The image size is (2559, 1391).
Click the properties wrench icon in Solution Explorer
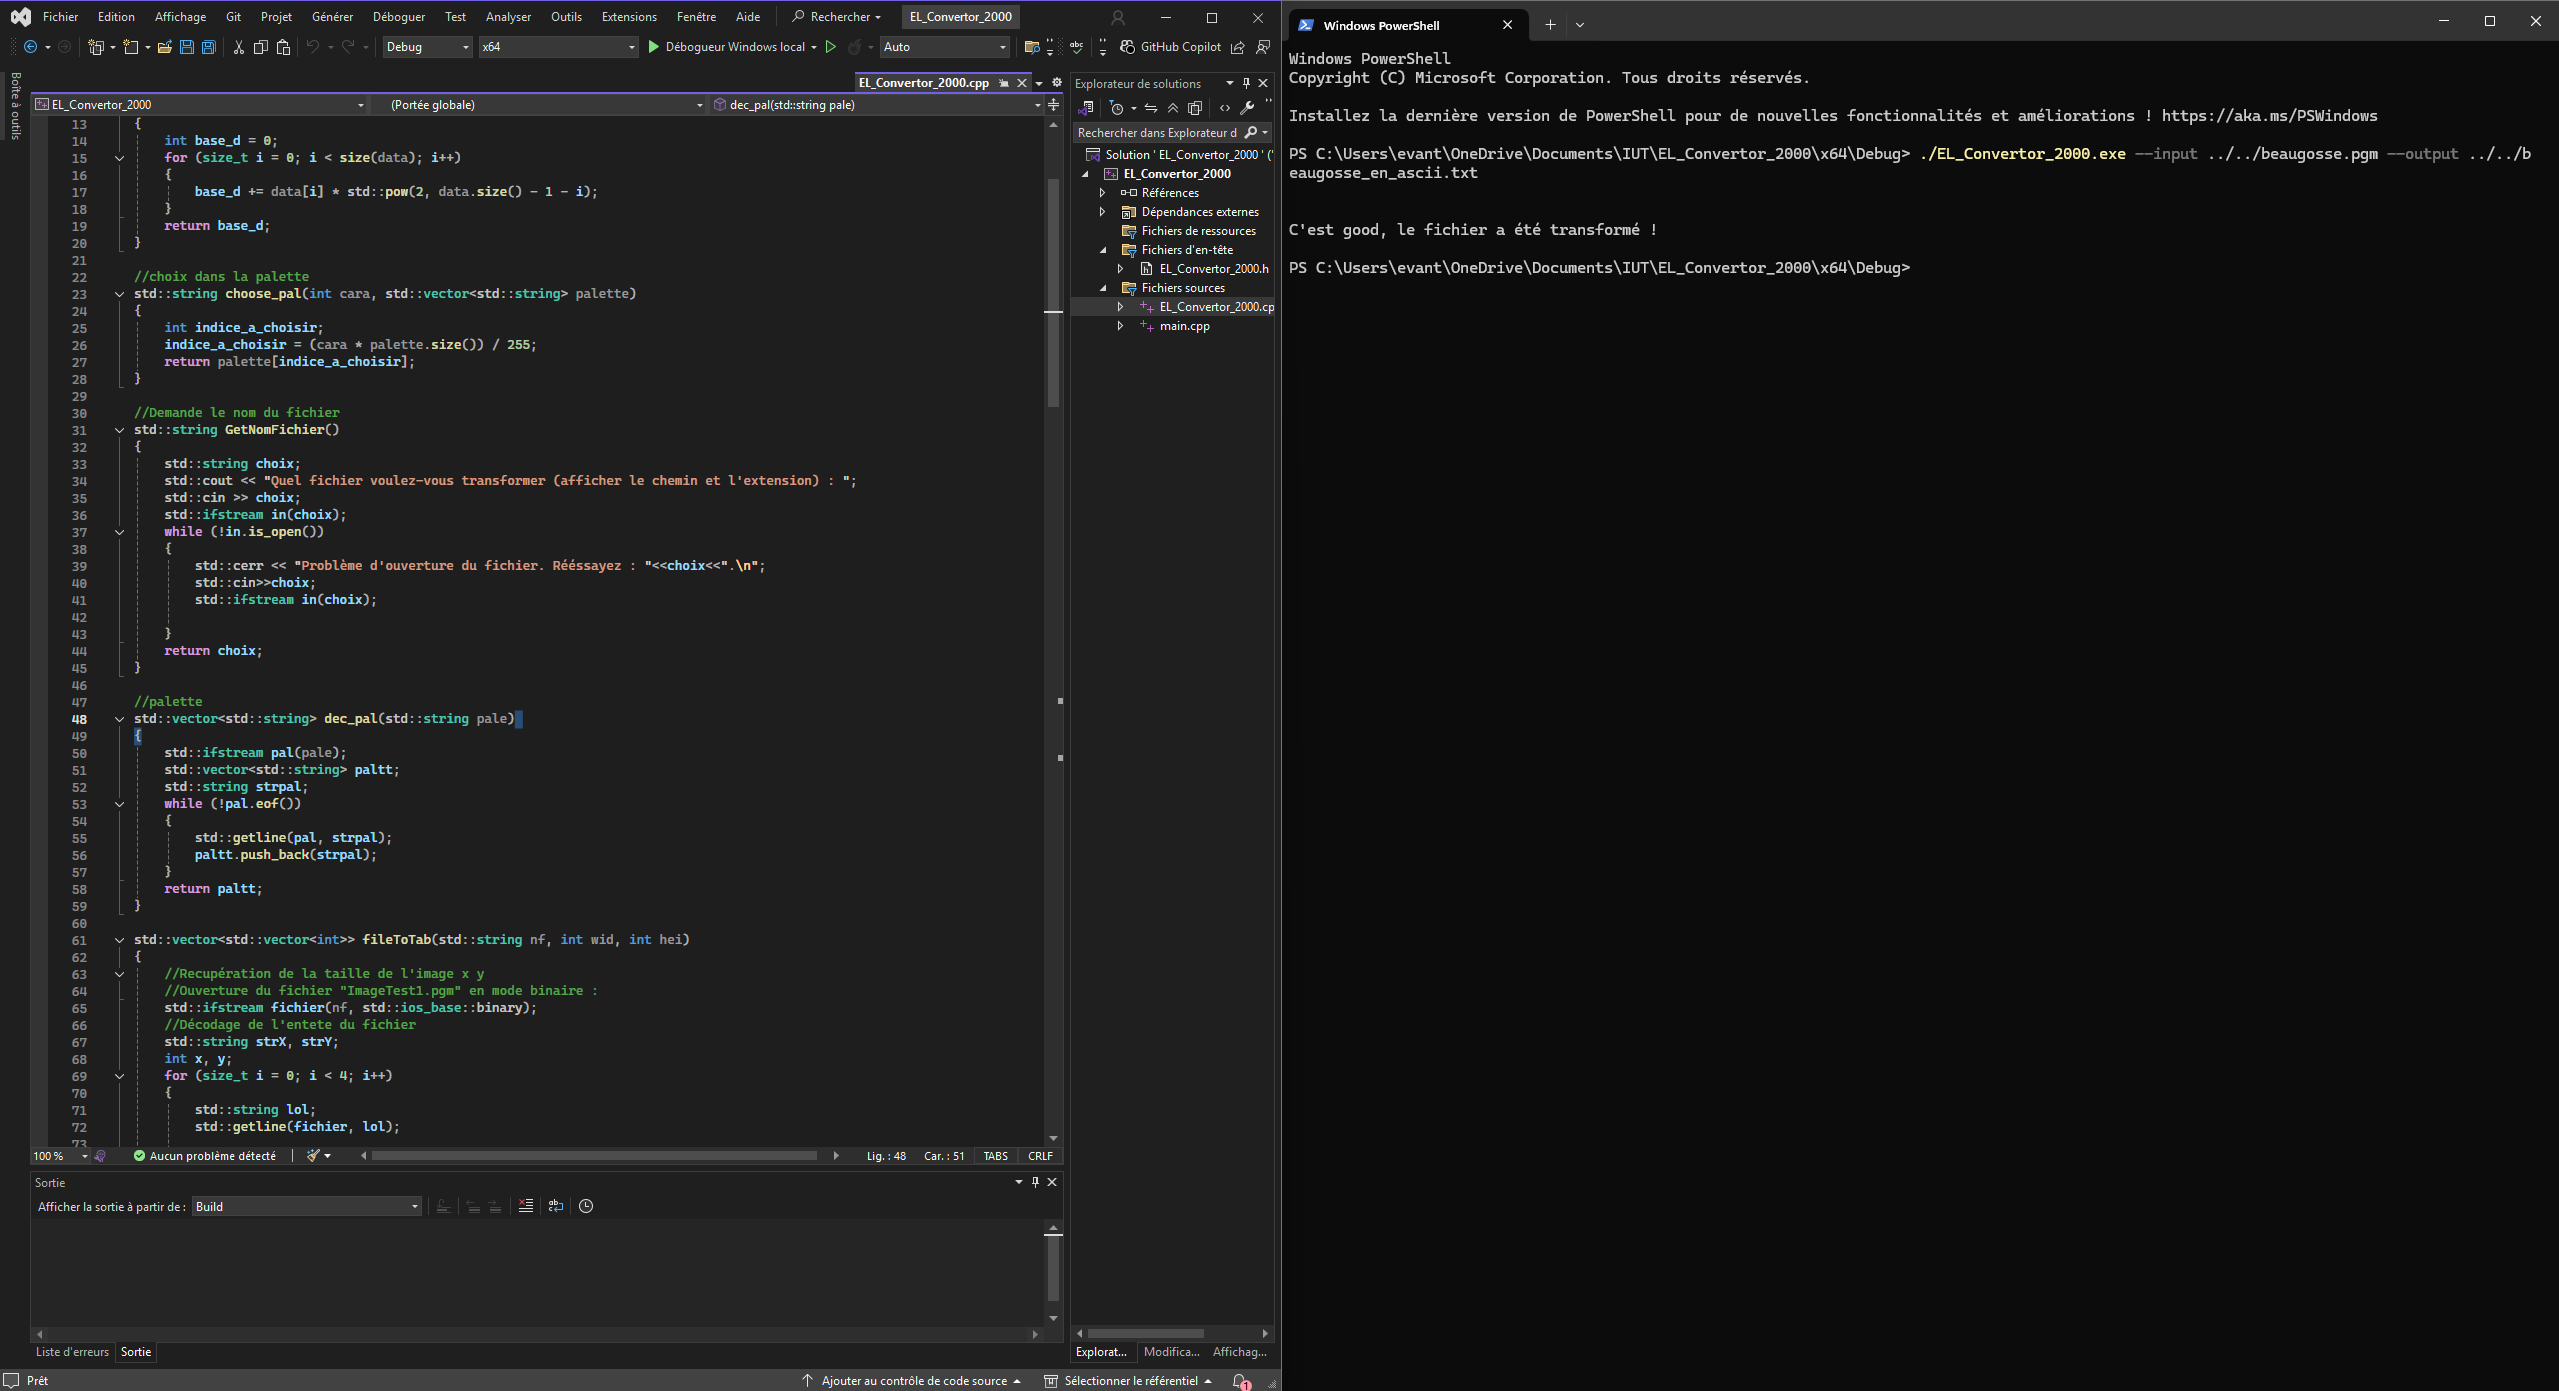(x=1247, y=108)
